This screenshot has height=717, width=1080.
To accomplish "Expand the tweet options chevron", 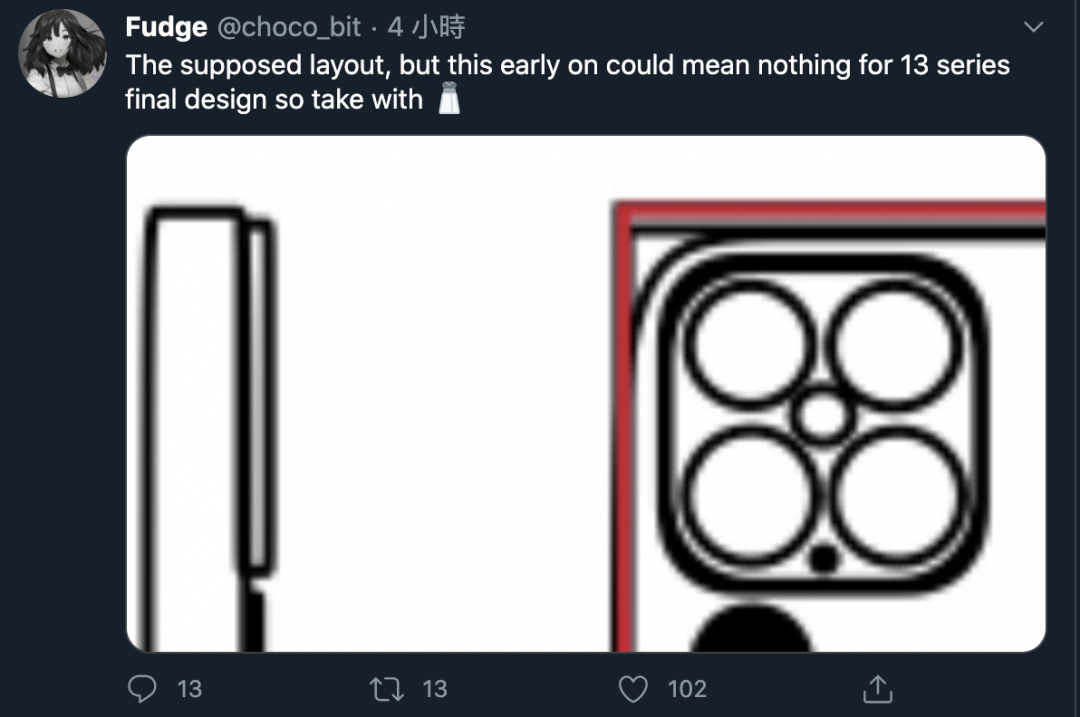I will click(x=1034, y=26).
